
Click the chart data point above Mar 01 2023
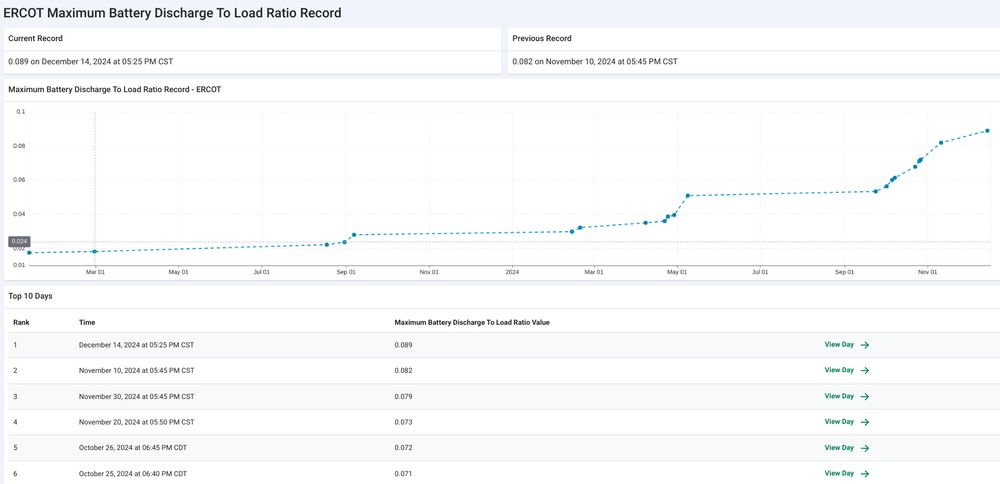point(95,251)
